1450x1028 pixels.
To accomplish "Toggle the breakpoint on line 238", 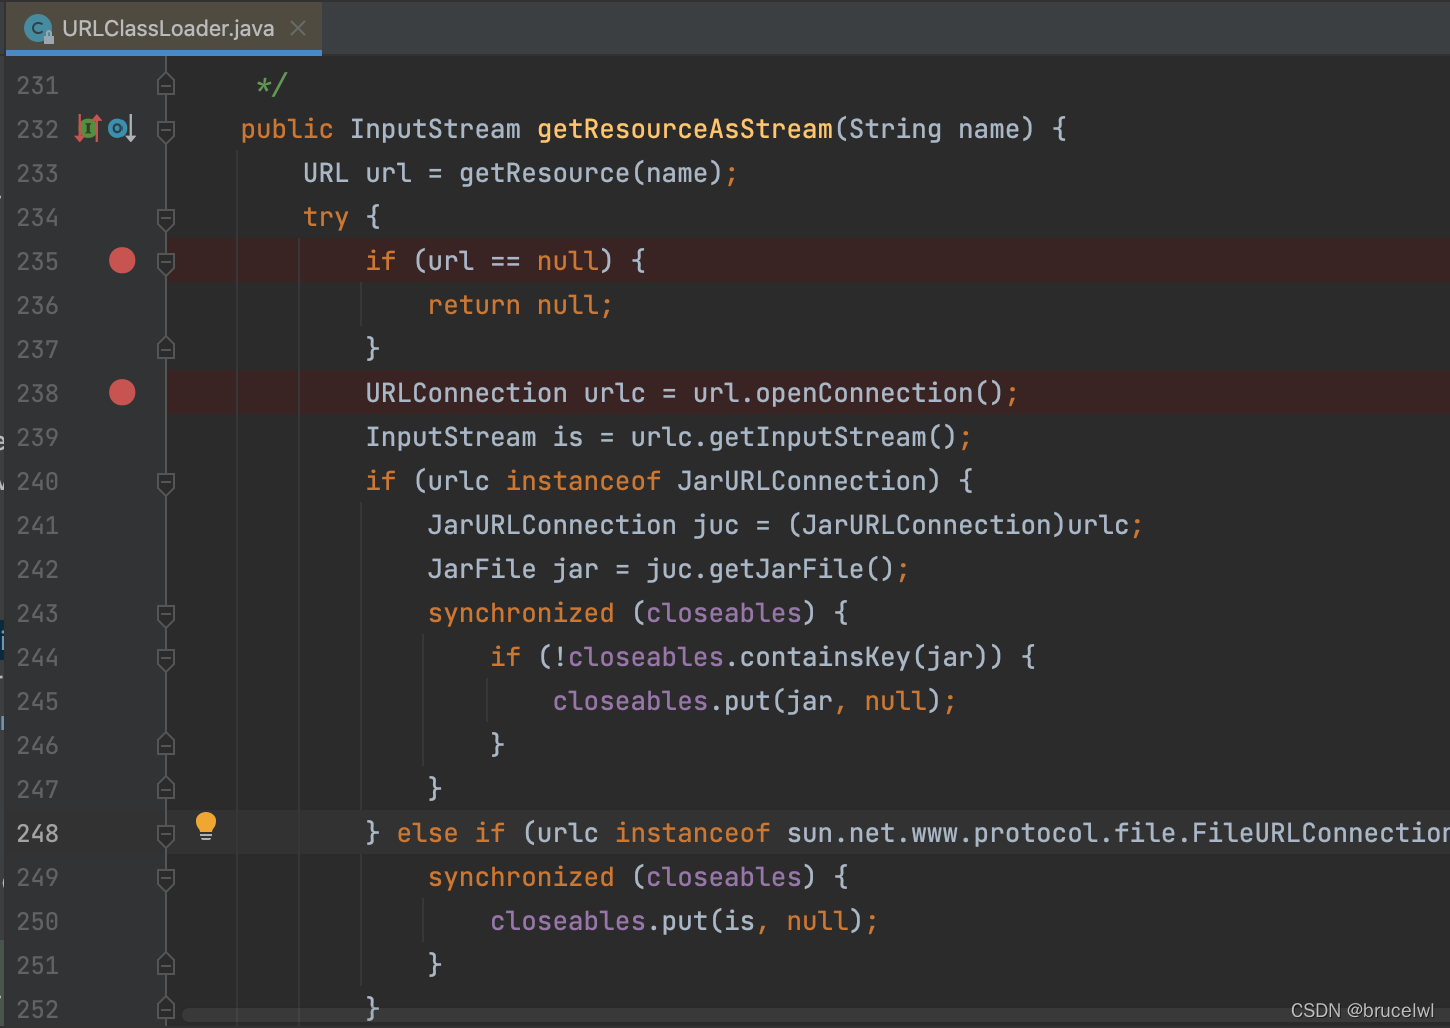I will point(122,393).
